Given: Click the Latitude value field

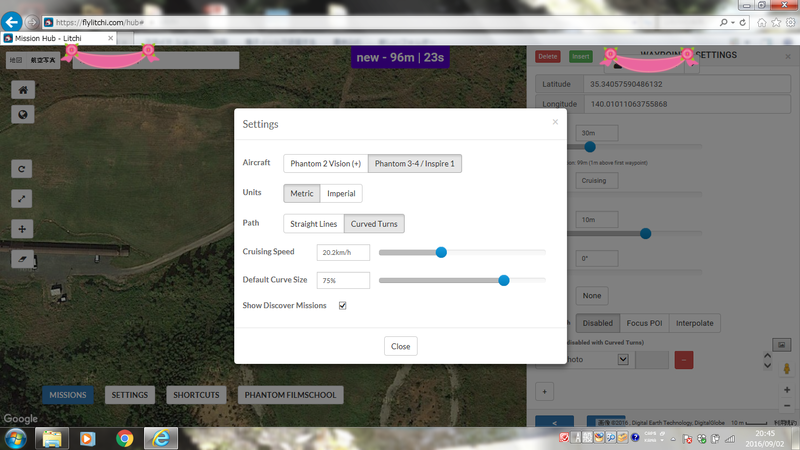Looking at the screenshot, I should (x=687, y=84).
